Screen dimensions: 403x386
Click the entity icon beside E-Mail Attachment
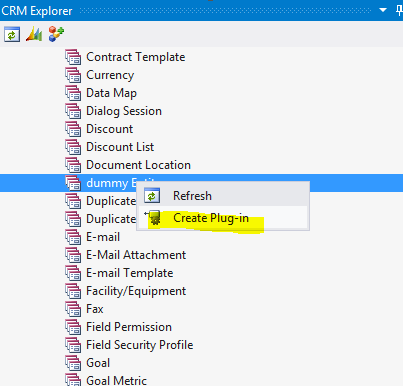pyautogui.click(x=73, y=255)
